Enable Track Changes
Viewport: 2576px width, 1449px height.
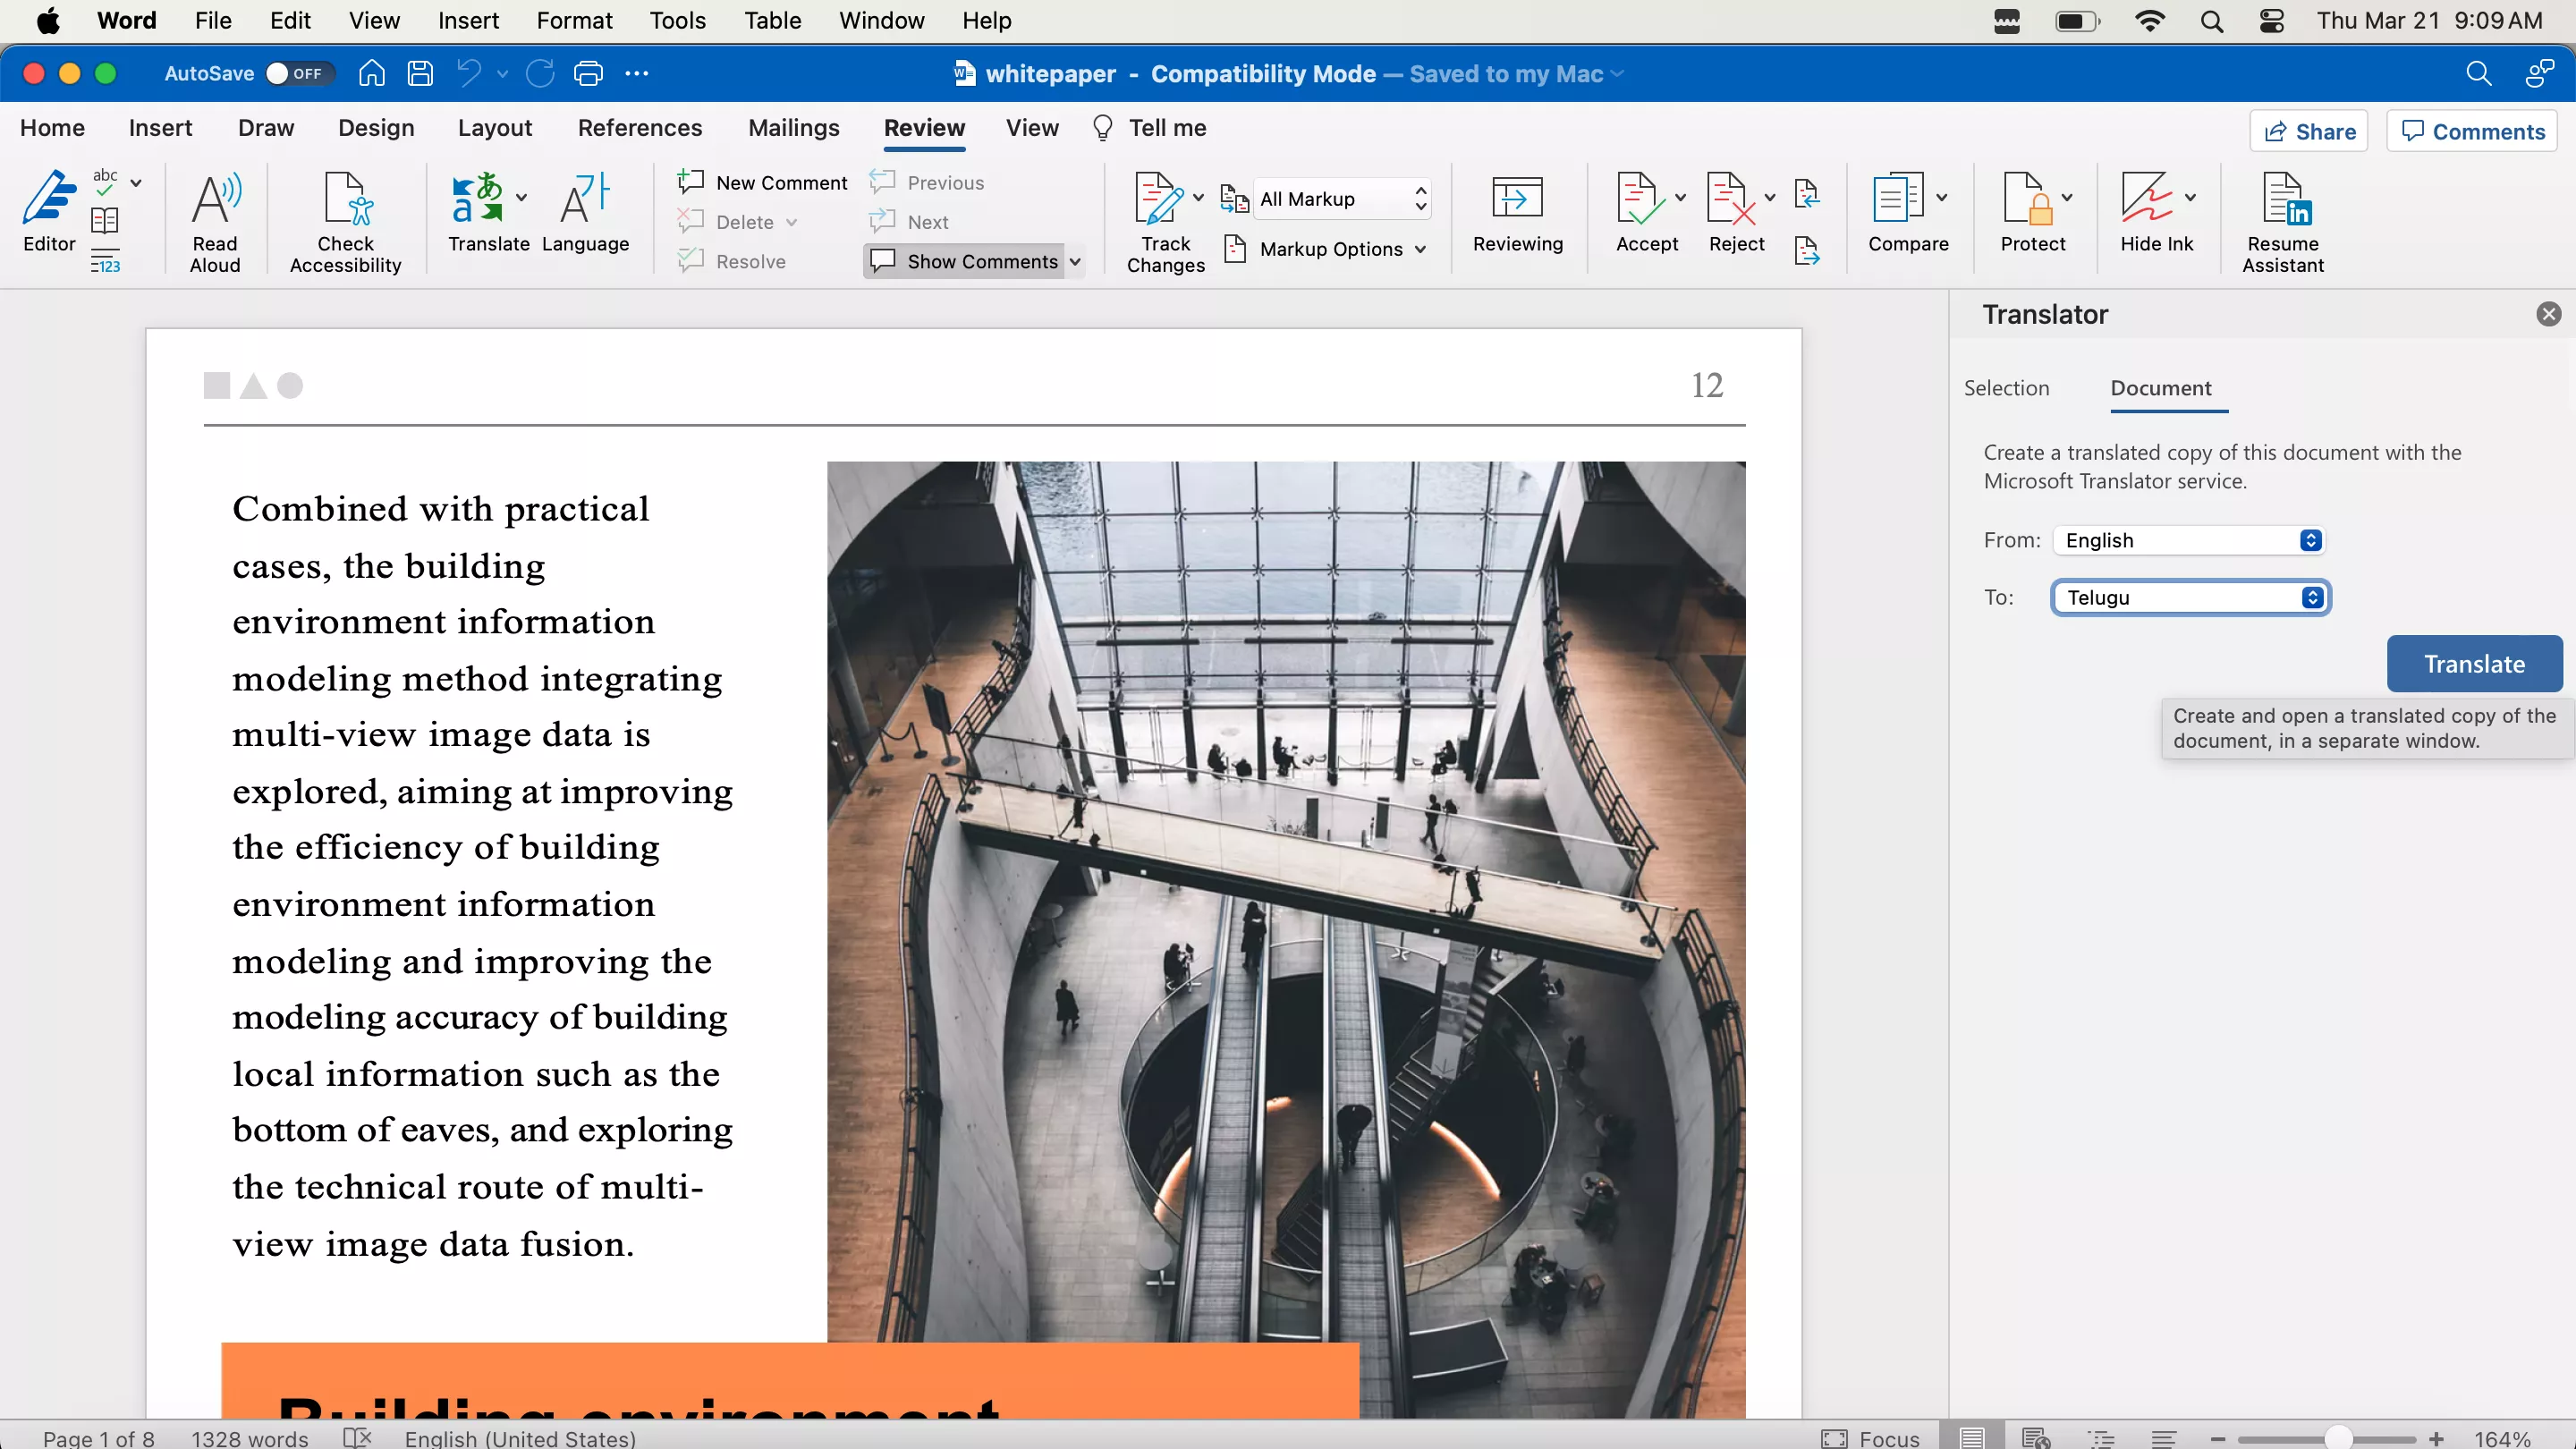click(1164, 220)
